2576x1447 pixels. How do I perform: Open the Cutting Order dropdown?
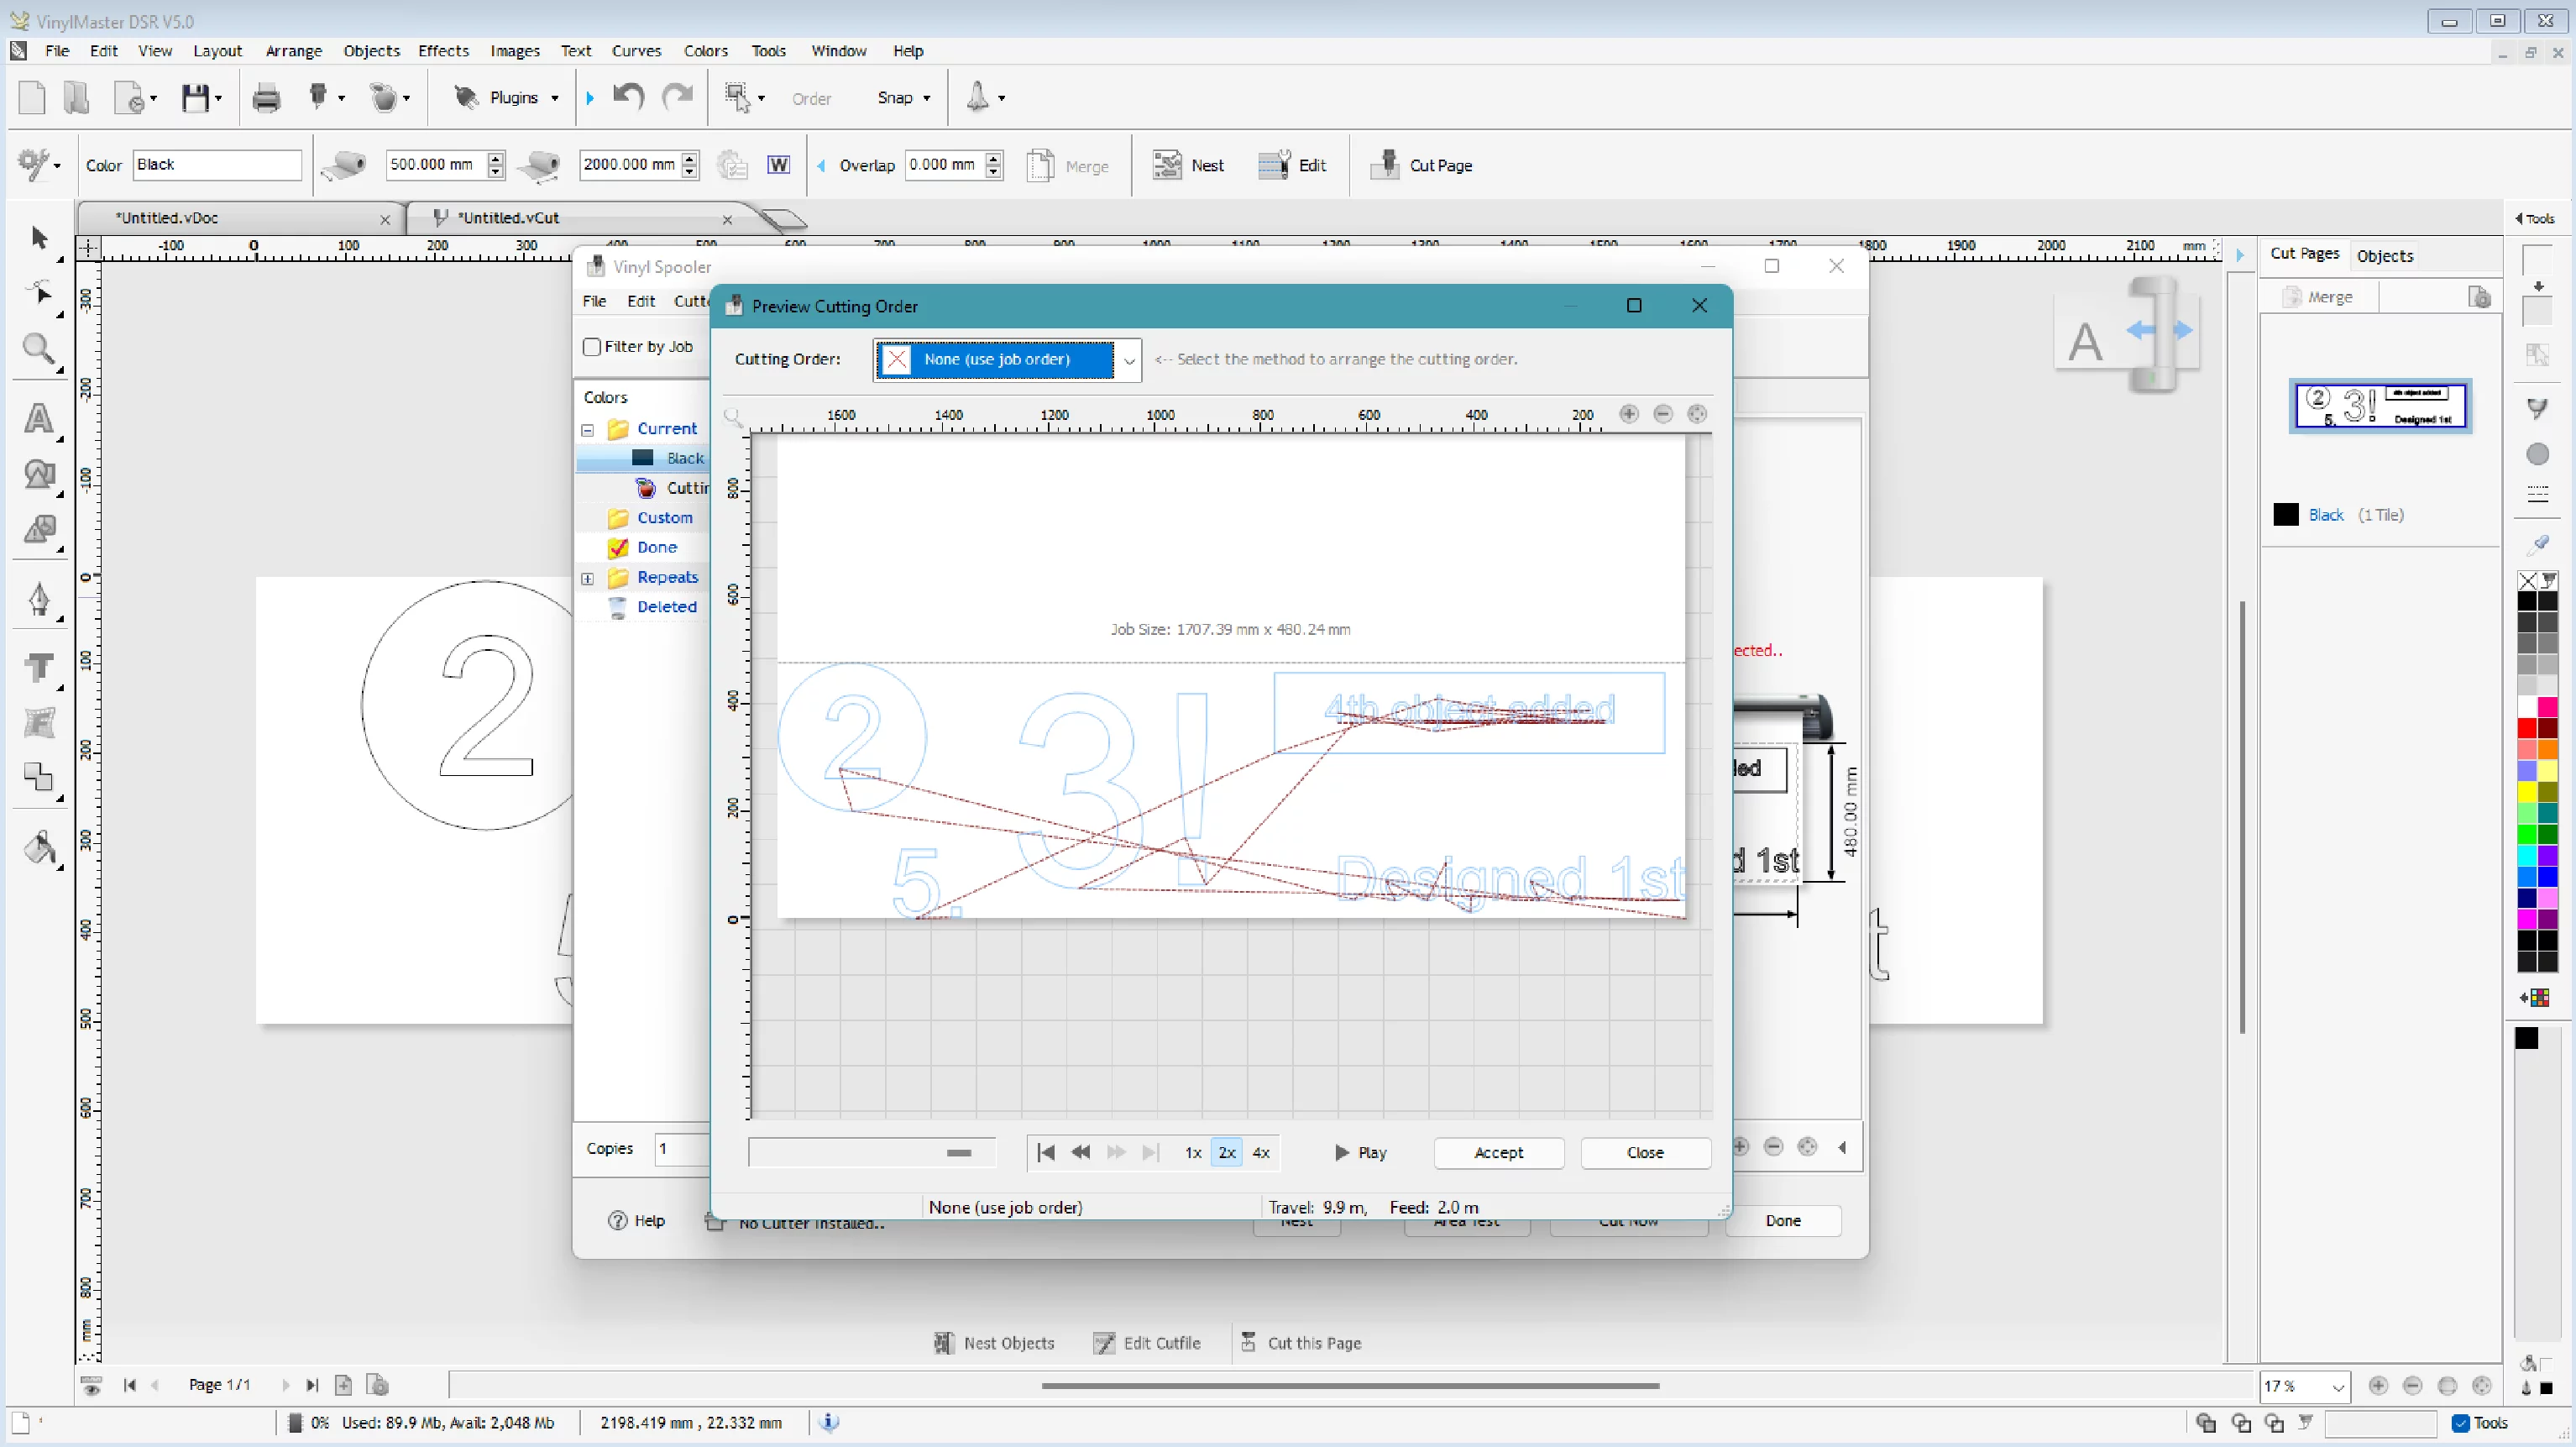click(x=1129, y=360)
